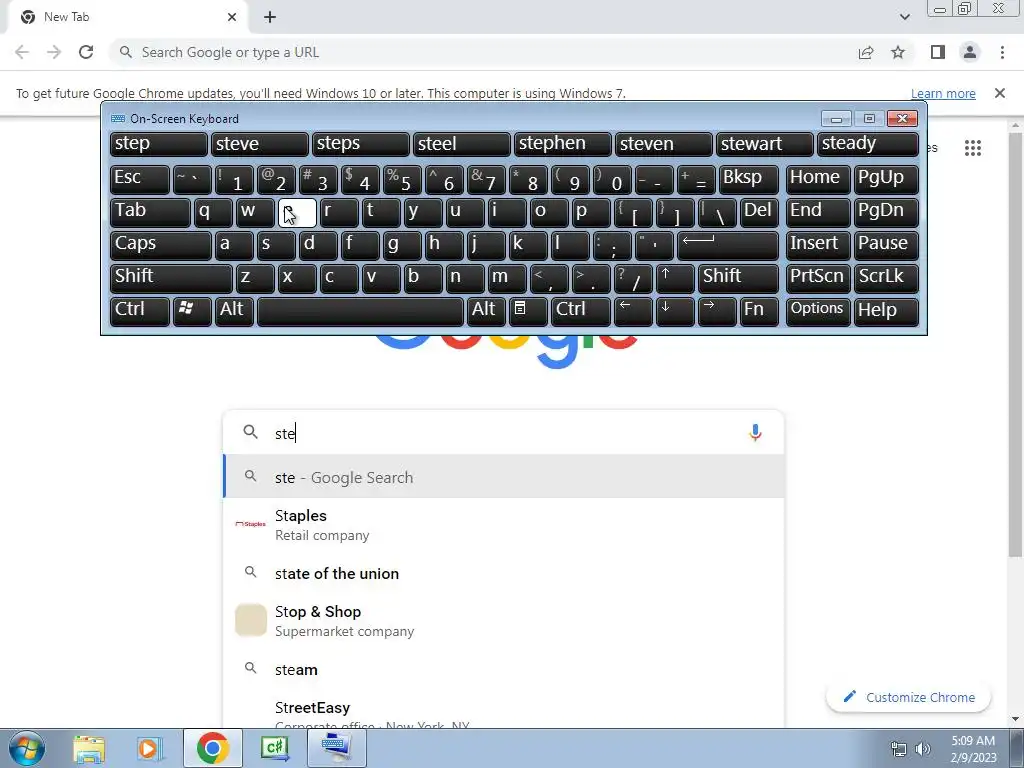Choose 'state of the union' suggestion
The image size is (1024, 768).
click(x=503, y=573)
